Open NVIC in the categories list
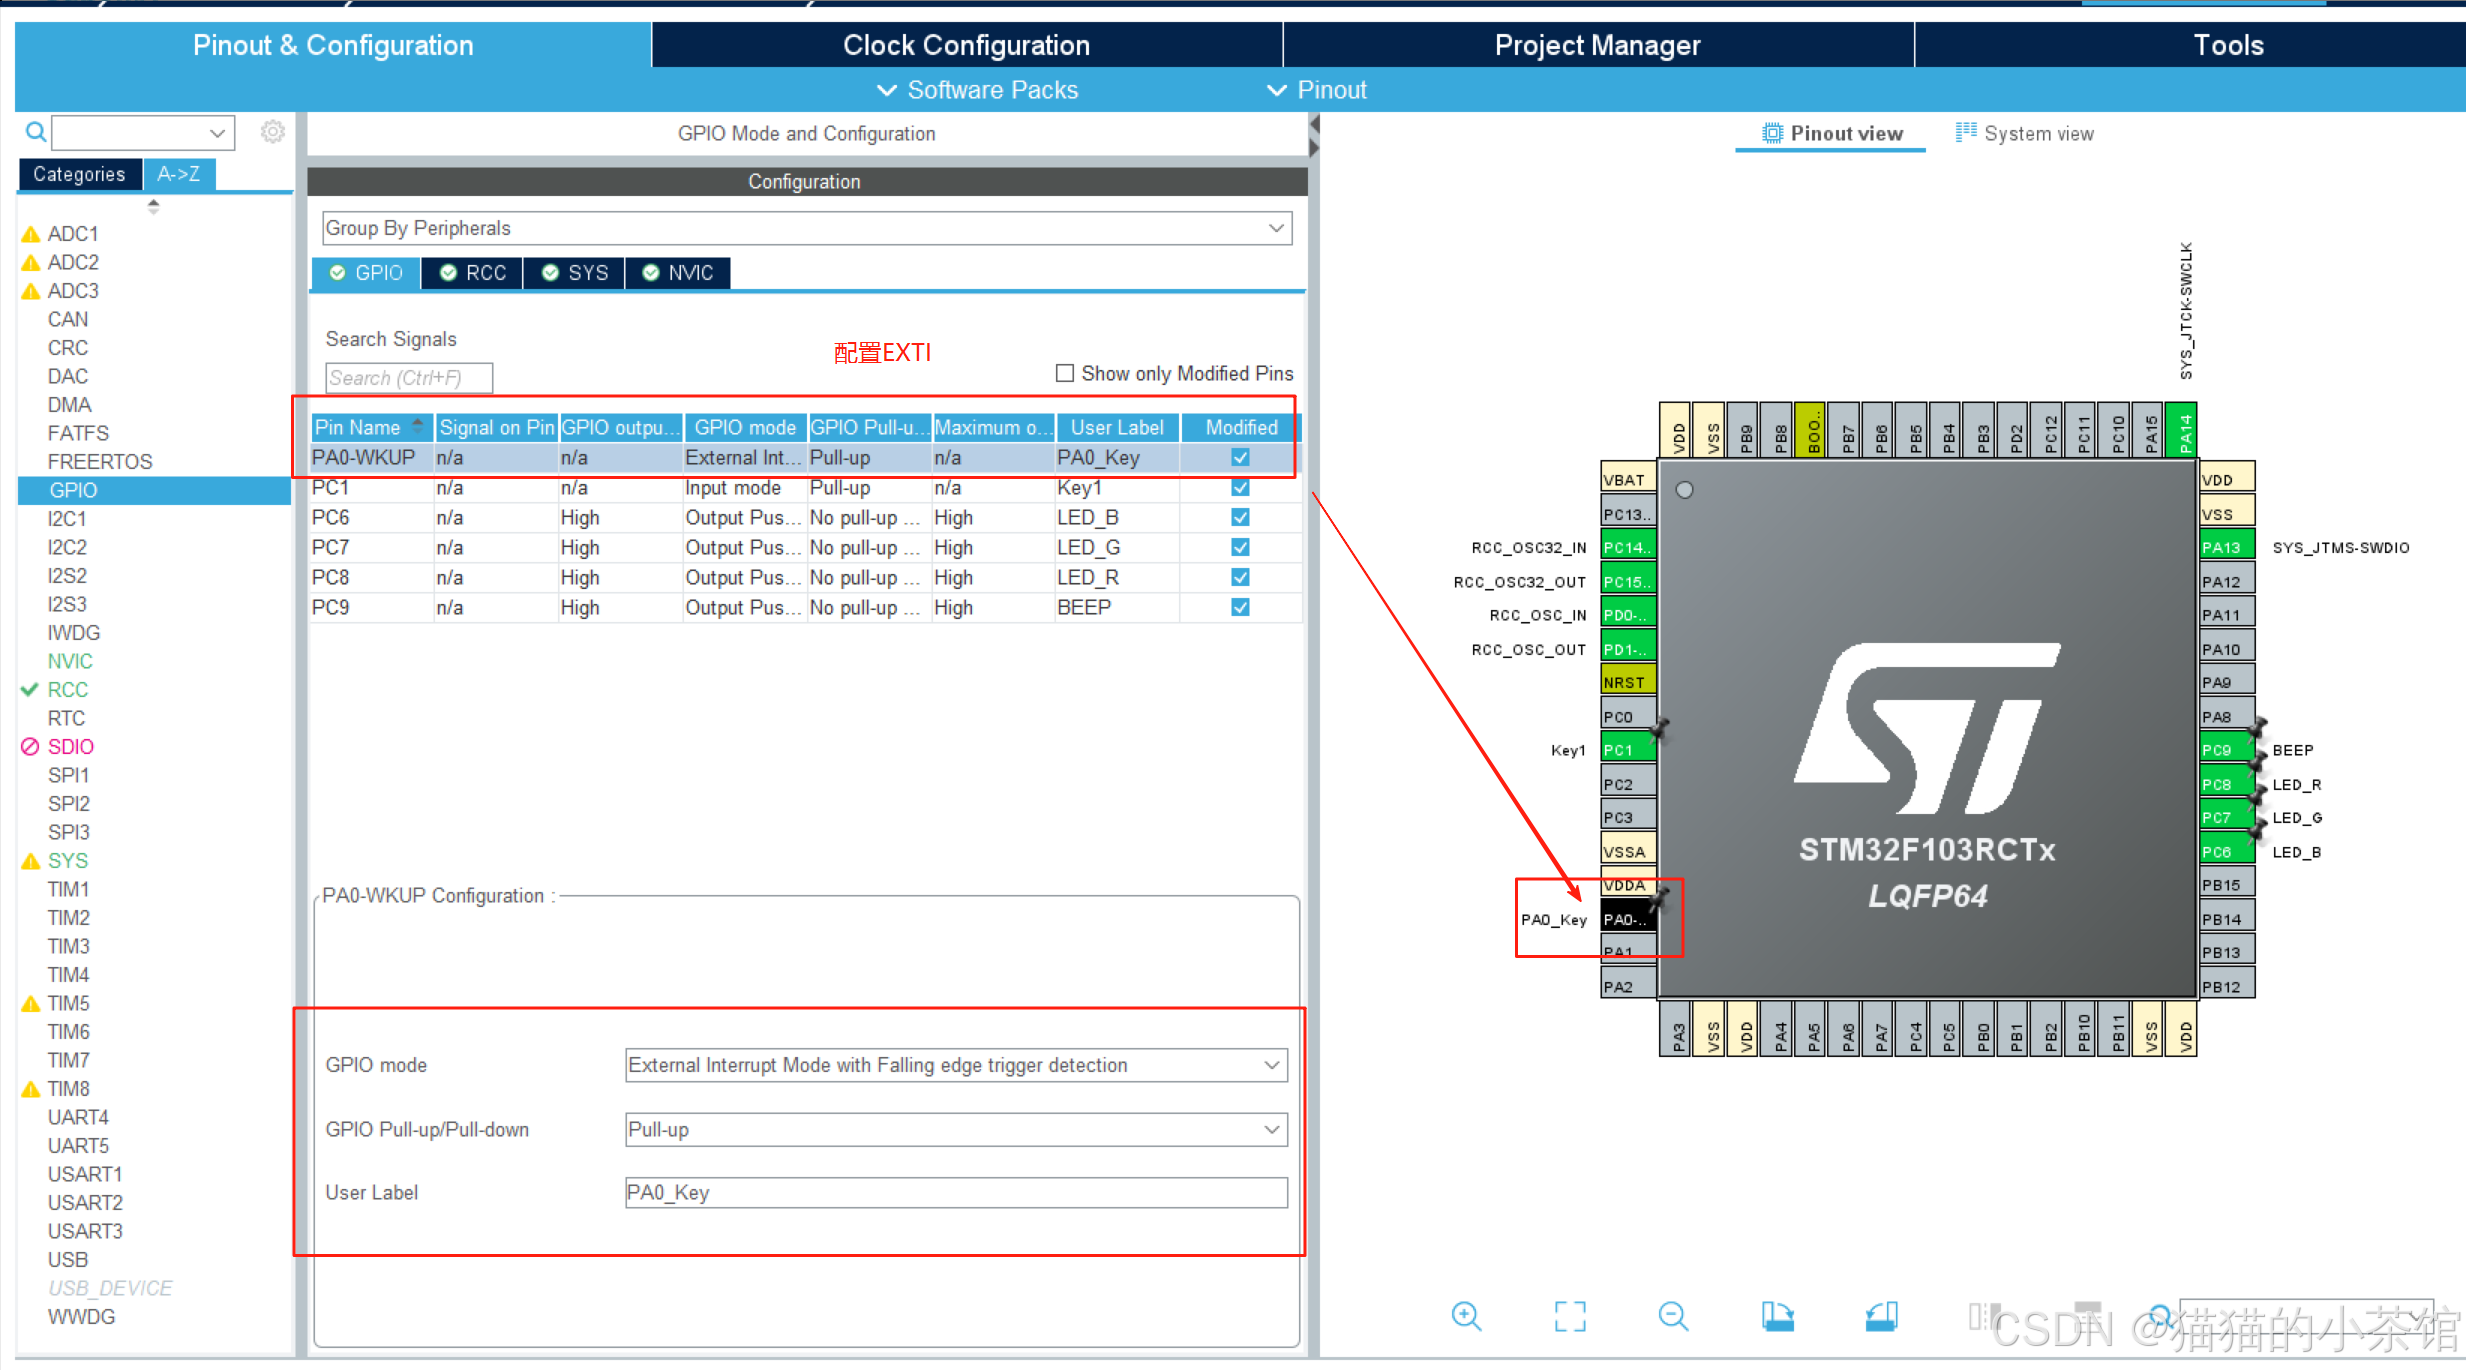The height and width of the screenshot is (1370, 2466). pyautogui.click(x=70, y=661)
